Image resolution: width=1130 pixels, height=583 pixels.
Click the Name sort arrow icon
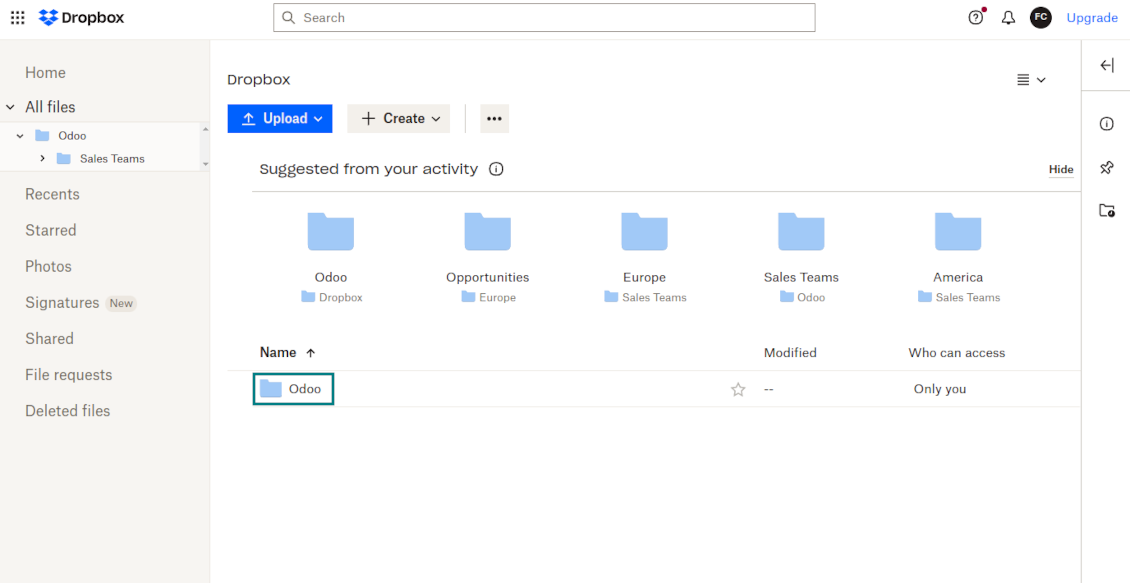pyautogui.click(x=311, y=353)
